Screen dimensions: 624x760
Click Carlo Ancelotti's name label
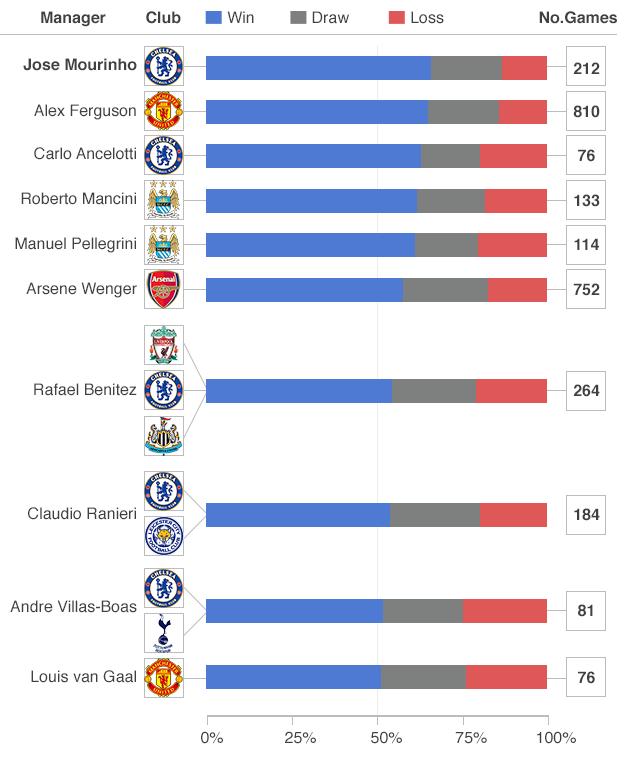click(85, 154)
